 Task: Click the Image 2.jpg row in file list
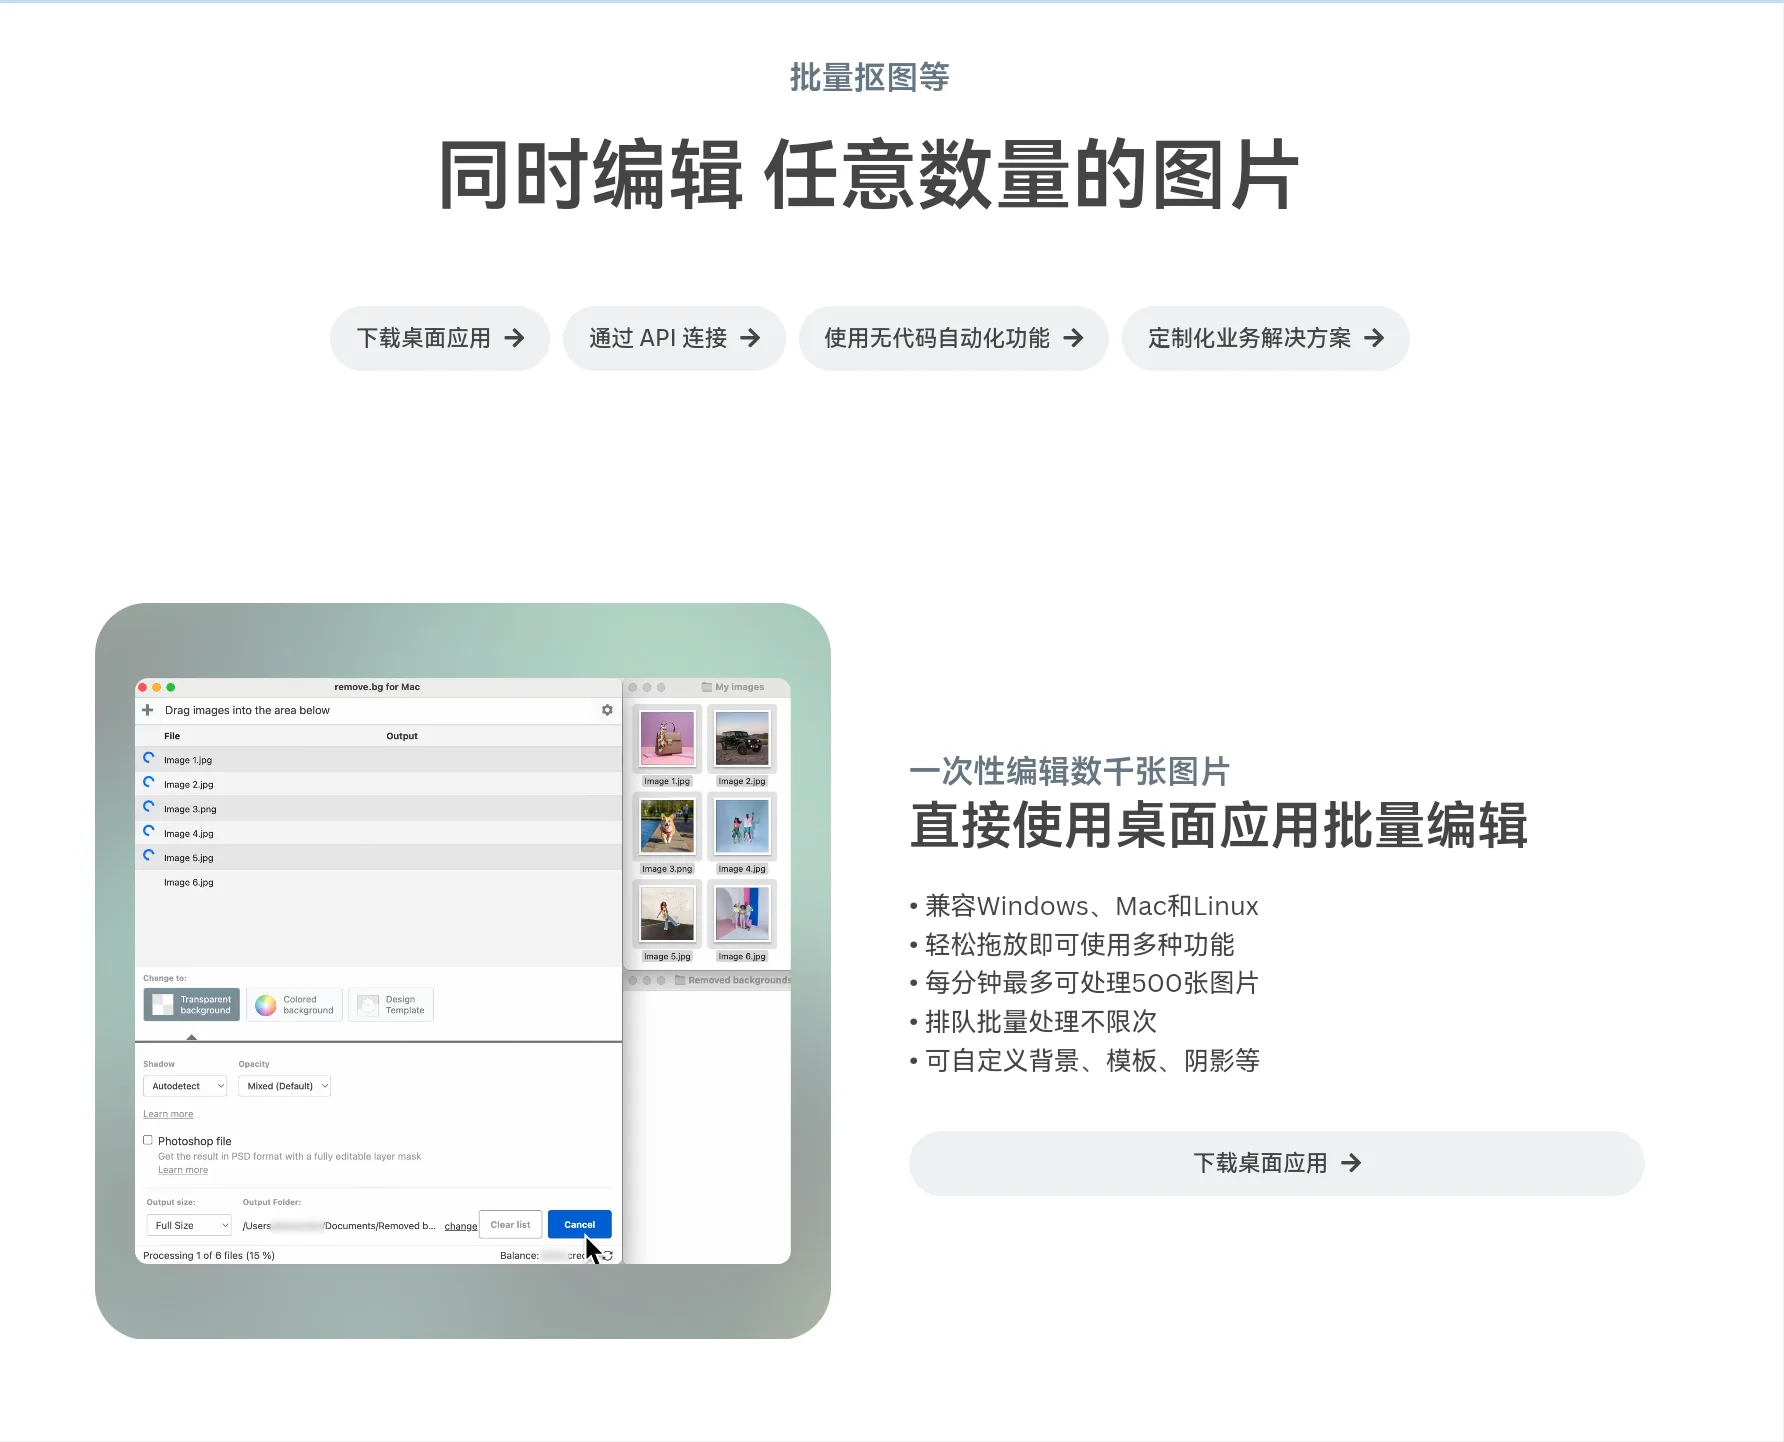378,784
